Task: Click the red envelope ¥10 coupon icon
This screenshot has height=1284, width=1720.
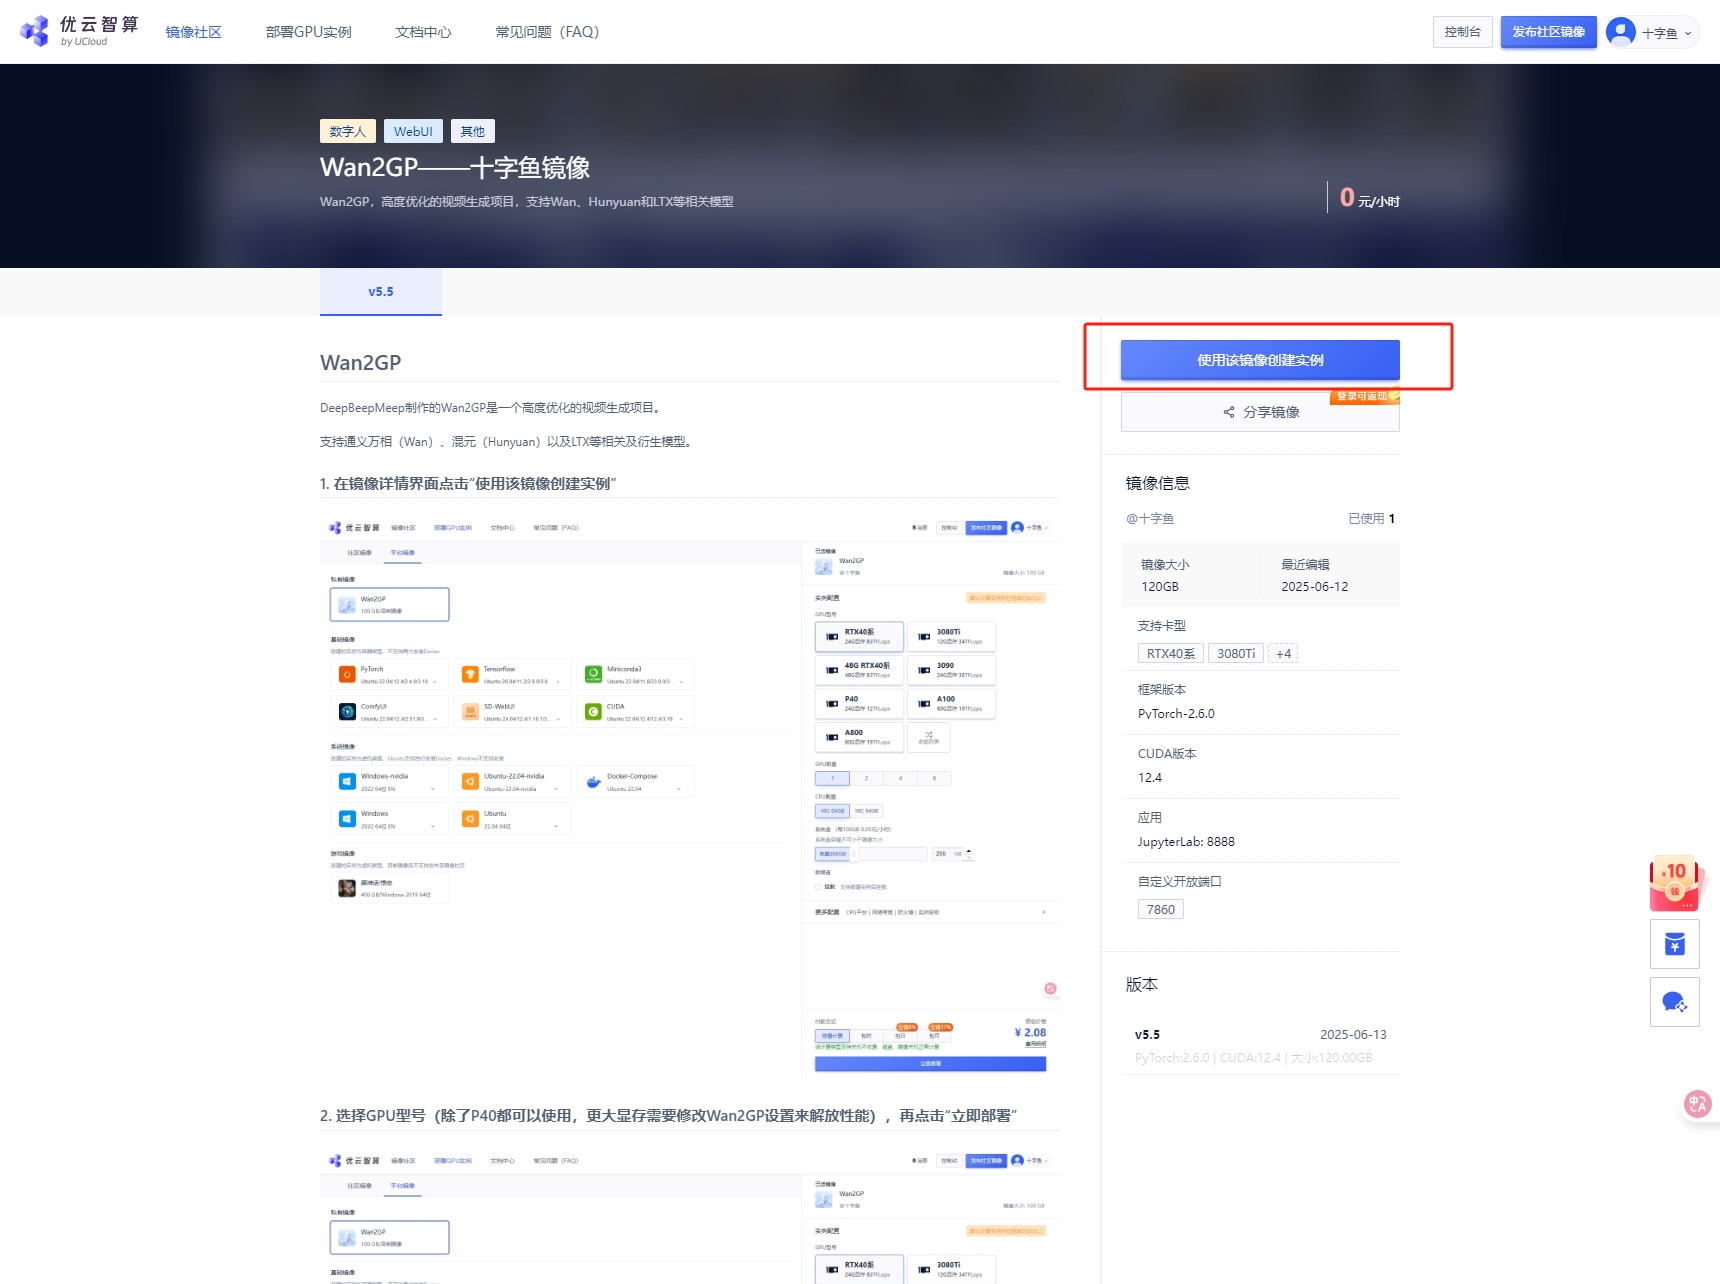Action: [1675, 884]
